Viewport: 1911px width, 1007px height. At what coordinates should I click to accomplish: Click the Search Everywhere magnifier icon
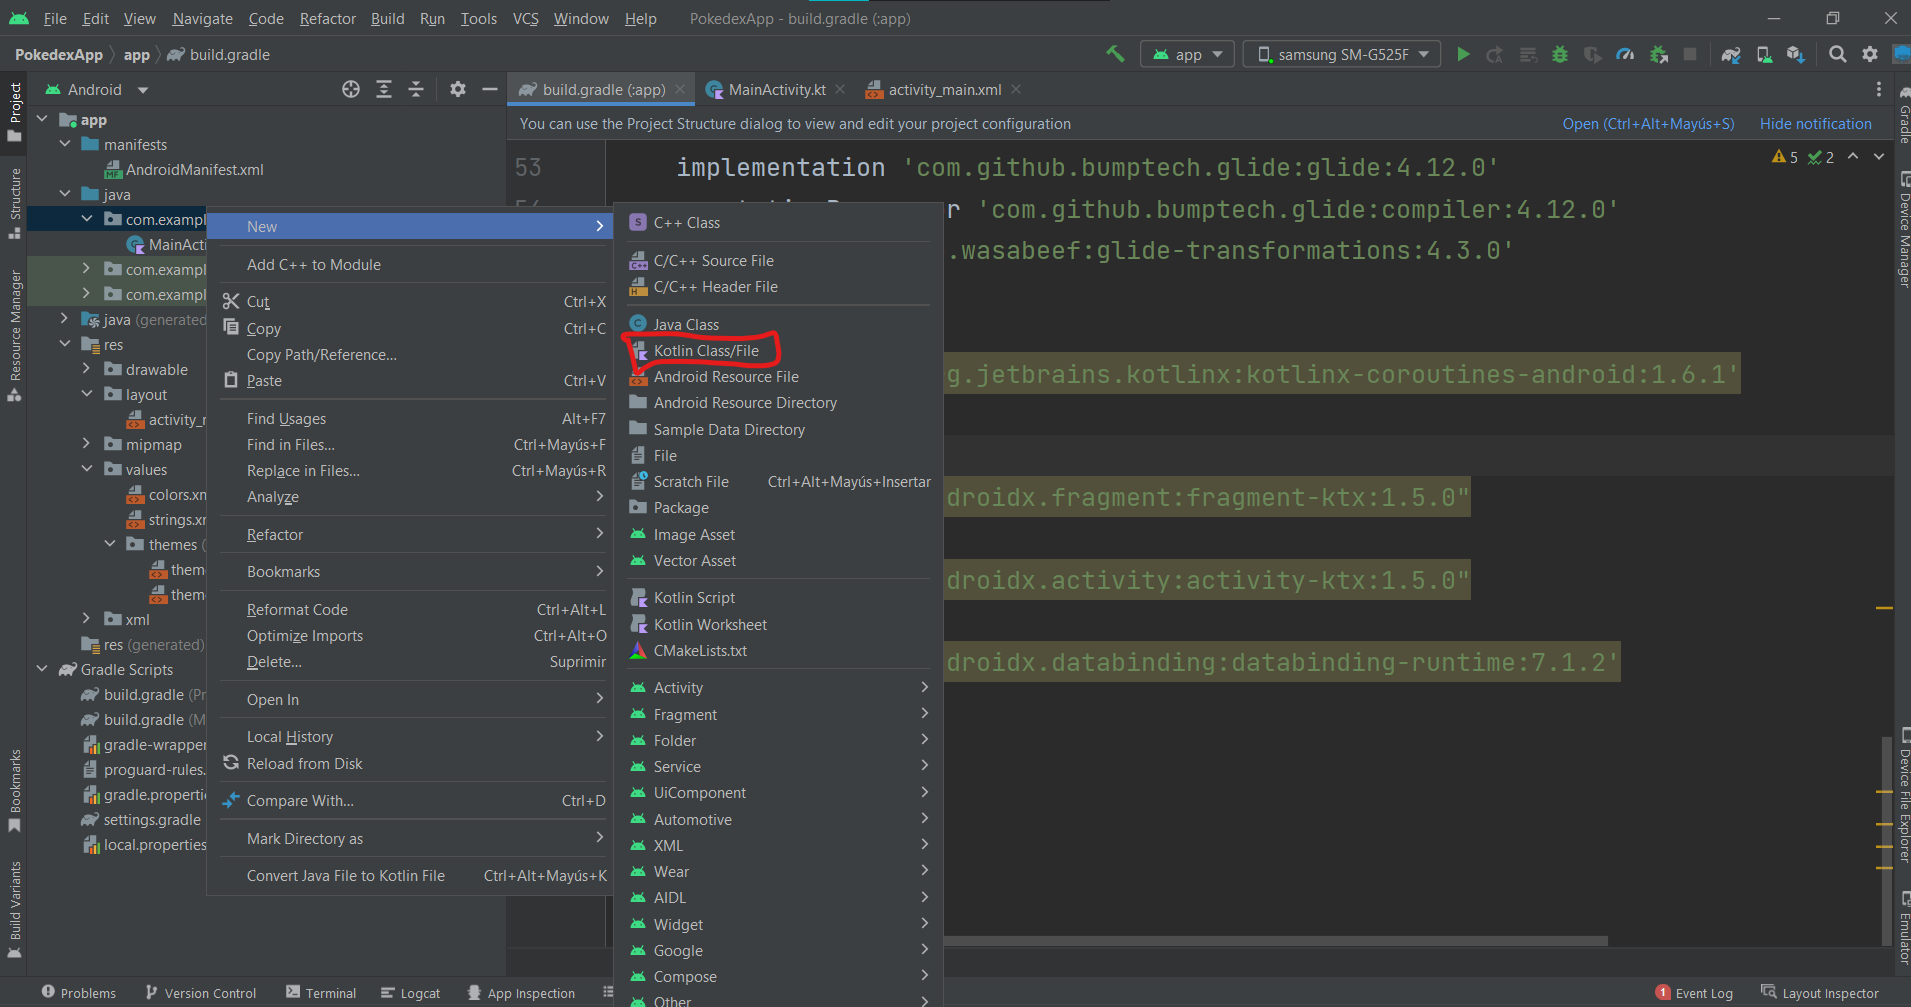[1837, 55]
